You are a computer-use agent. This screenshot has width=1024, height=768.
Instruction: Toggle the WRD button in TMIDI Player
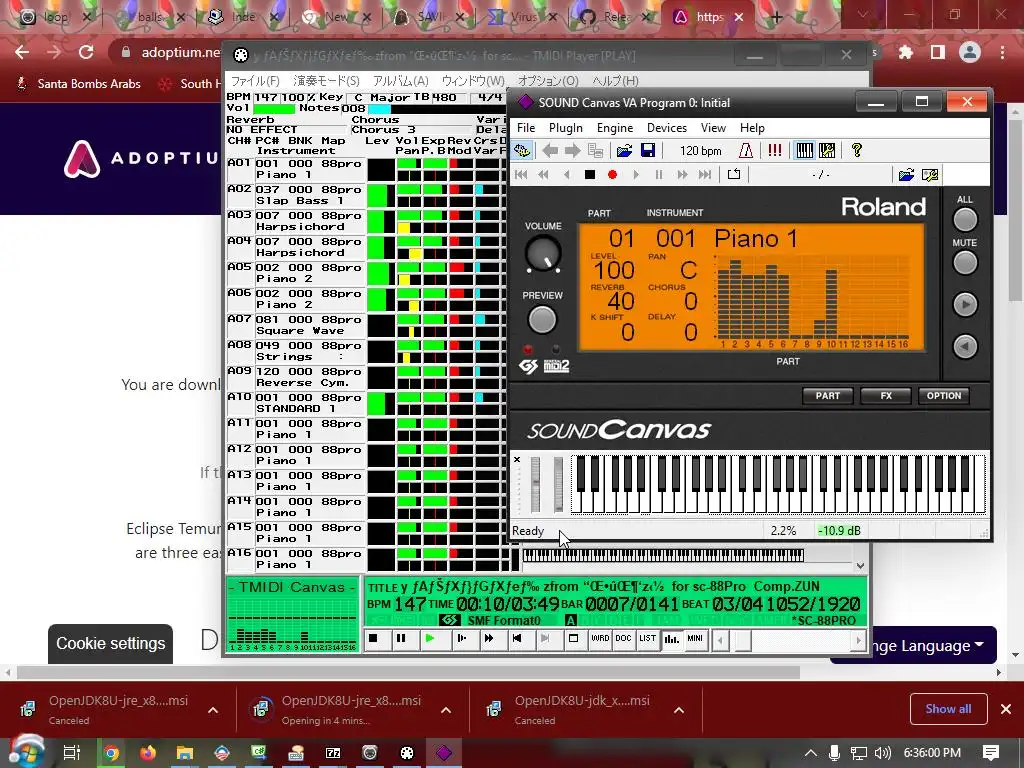pos(600,639)
